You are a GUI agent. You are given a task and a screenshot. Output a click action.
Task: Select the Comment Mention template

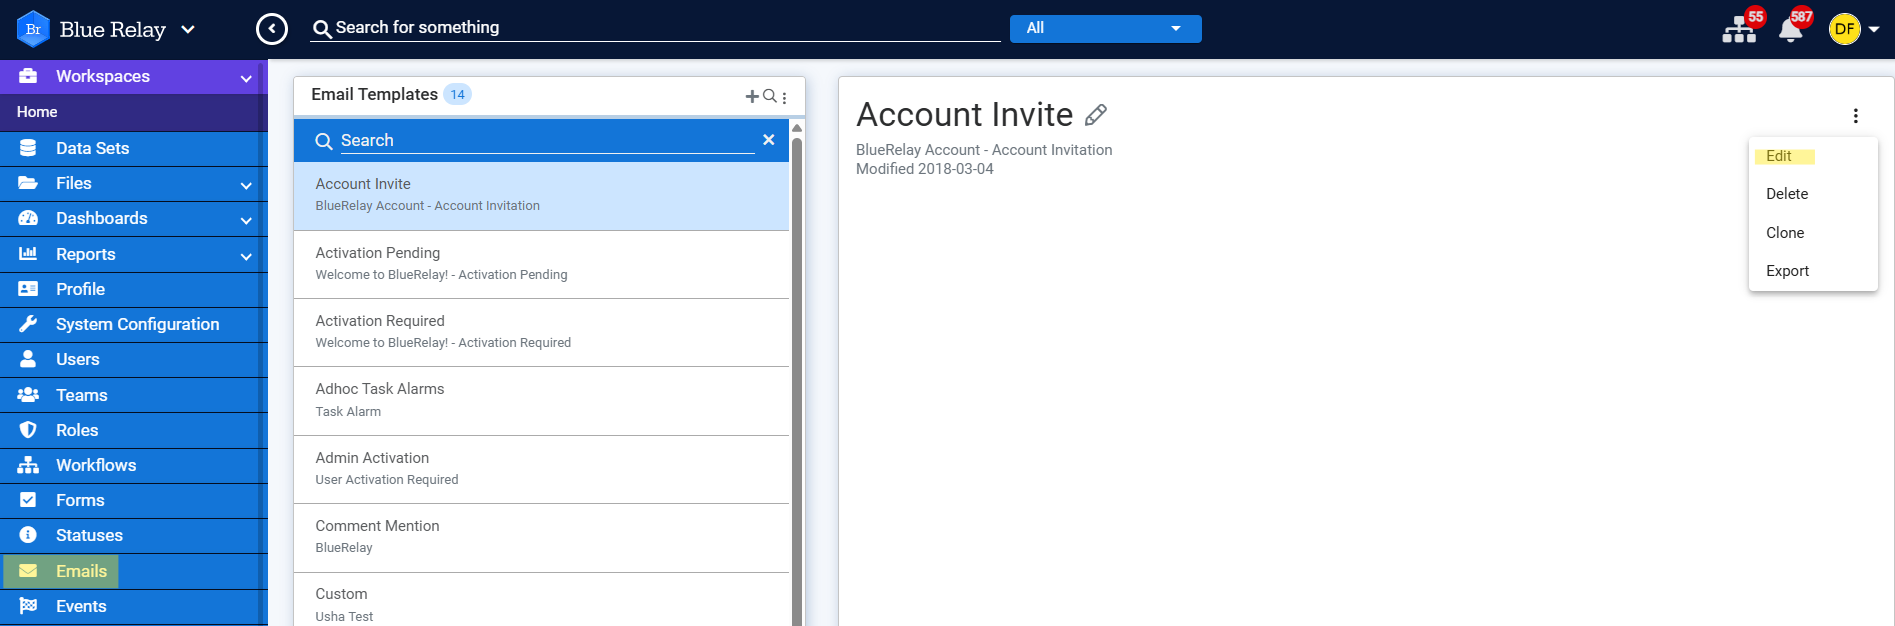pos(541,537)
